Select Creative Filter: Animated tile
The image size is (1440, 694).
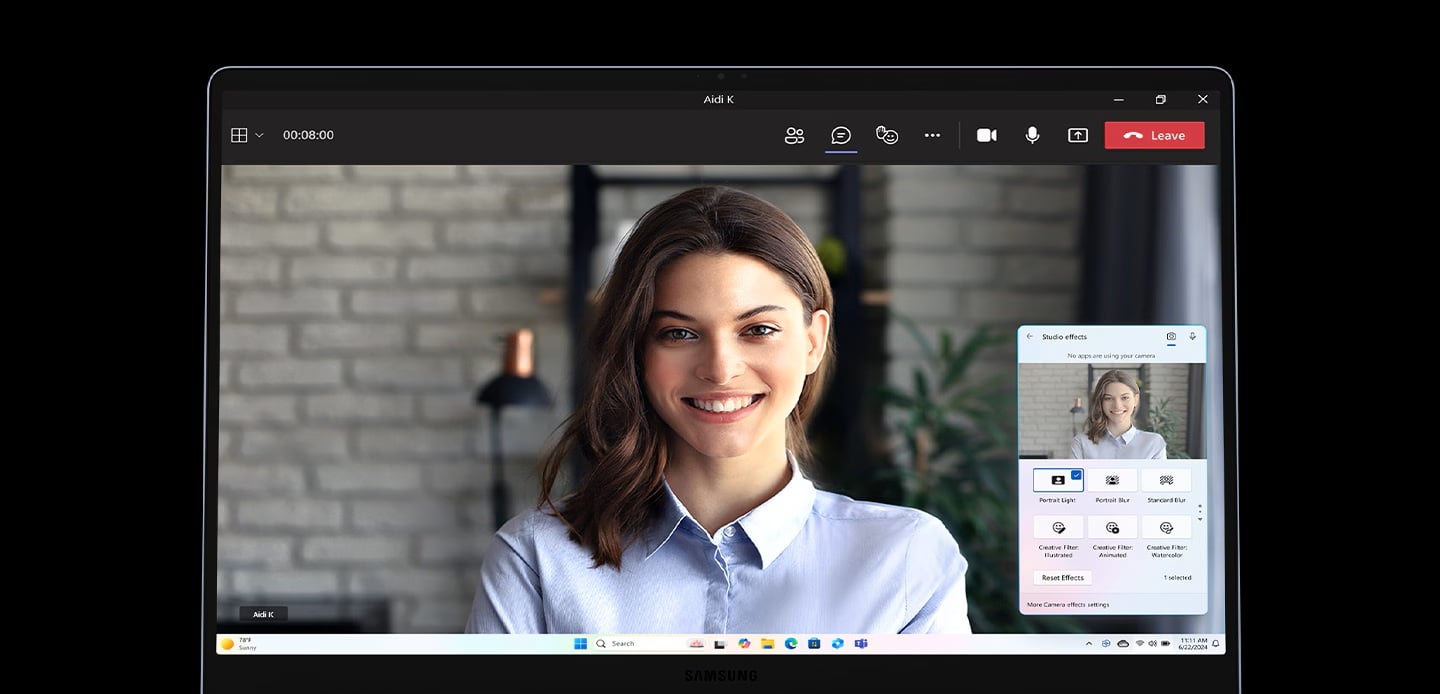tap(1112, 528)
